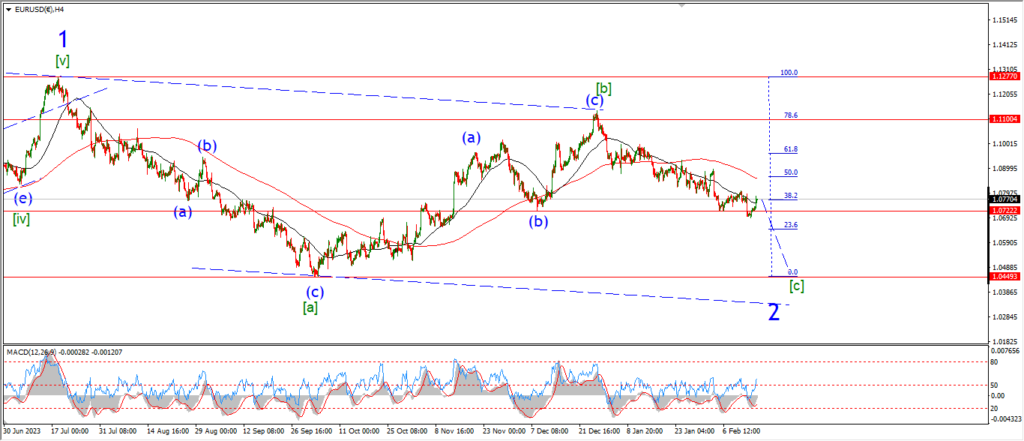Screen dimensions: 1024x441
Task: Click the 30 Jun 2023 date on time axis
Action: coord(22,433)
